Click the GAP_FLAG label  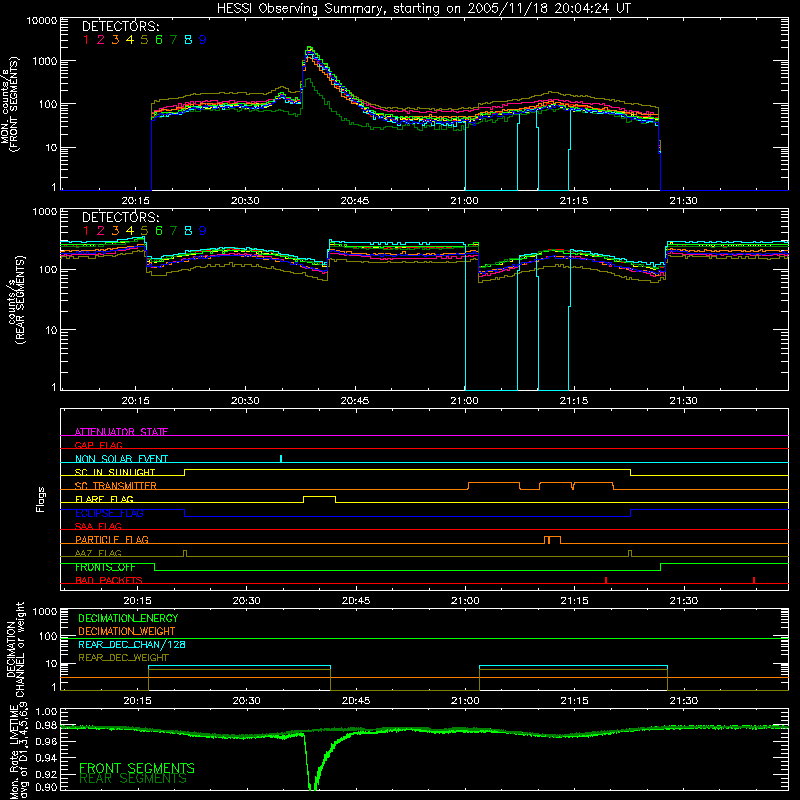98,445
